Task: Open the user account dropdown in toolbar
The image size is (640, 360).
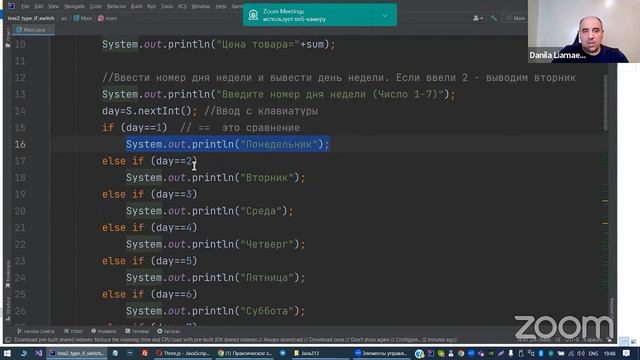Action: (x=478, y=18)
